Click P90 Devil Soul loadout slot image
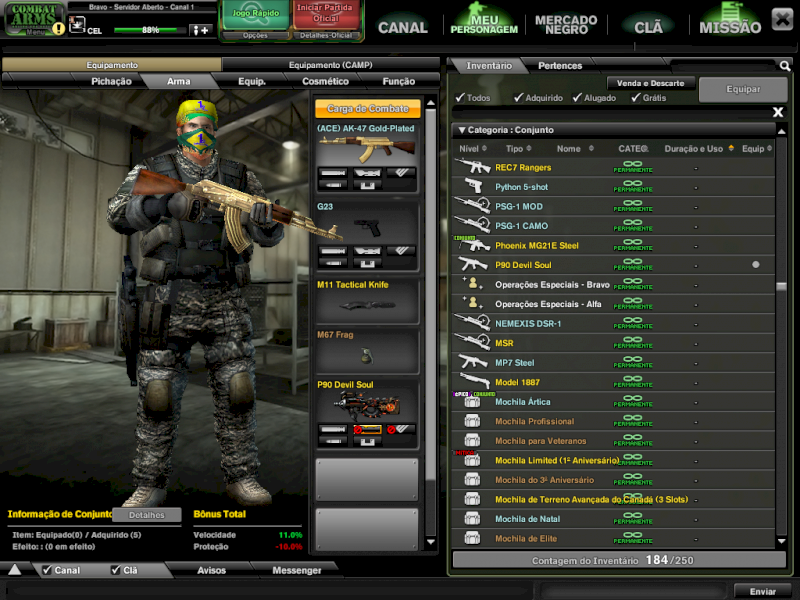This screenshot has width=800, height=600. [x=367, y=406]
